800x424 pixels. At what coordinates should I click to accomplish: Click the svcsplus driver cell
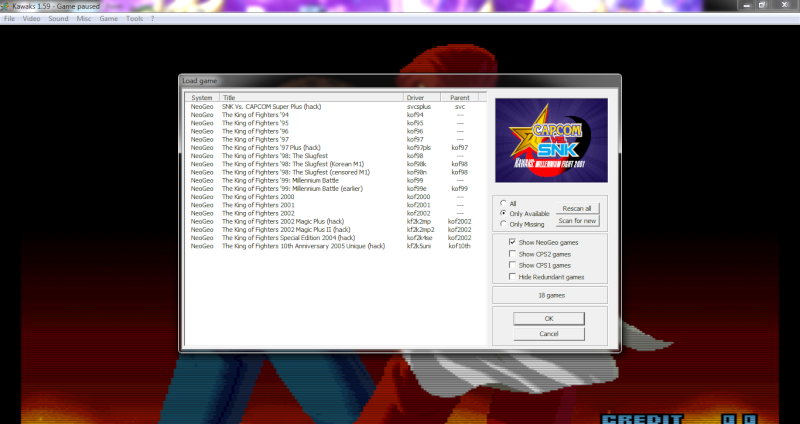(418, 107)
